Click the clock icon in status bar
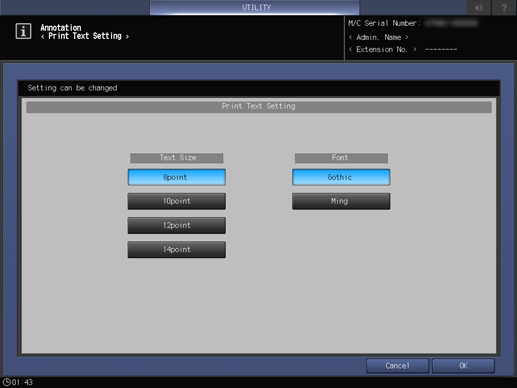517x388 pixels. tap(6, 382)
